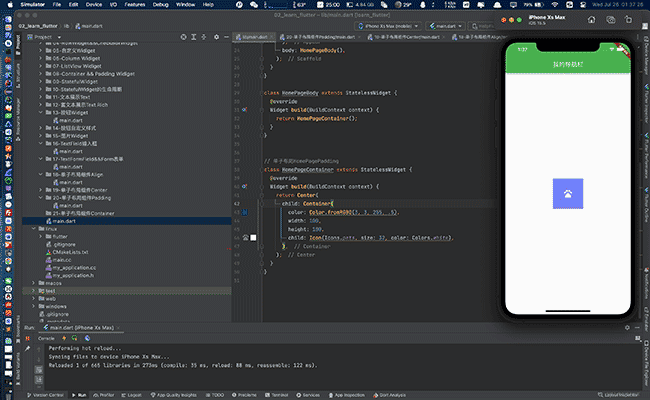Open Project panel settings gear
The image size is (650, 400).
click(216, 37)
